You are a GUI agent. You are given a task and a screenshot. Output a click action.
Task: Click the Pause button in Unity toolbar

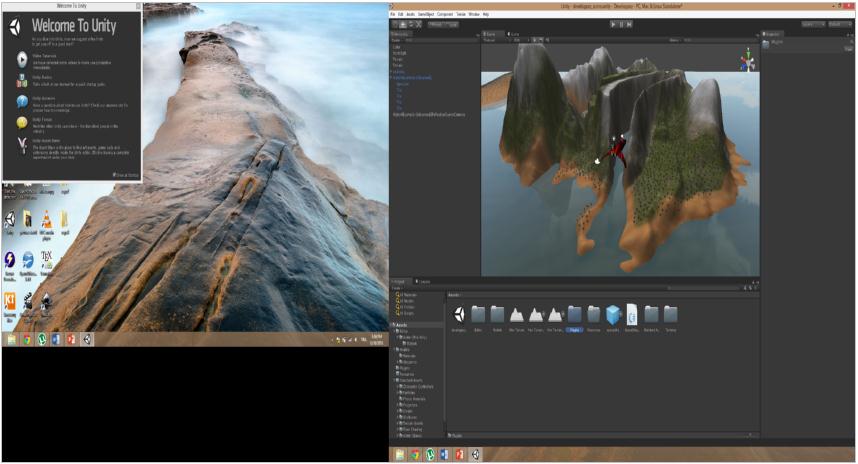tap(621, 24)
